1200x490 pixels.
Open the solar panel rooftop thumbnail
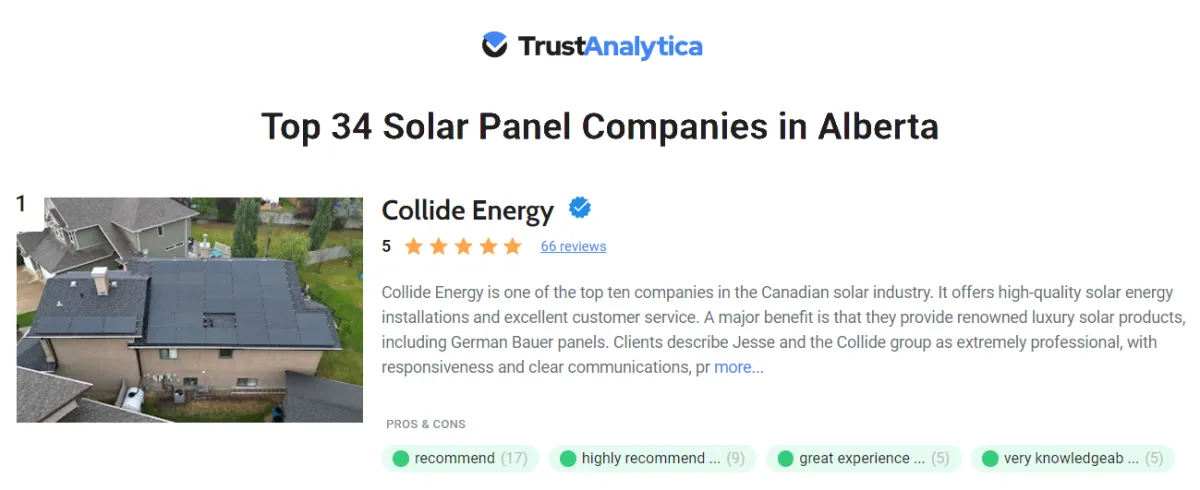tap(190, 309)
